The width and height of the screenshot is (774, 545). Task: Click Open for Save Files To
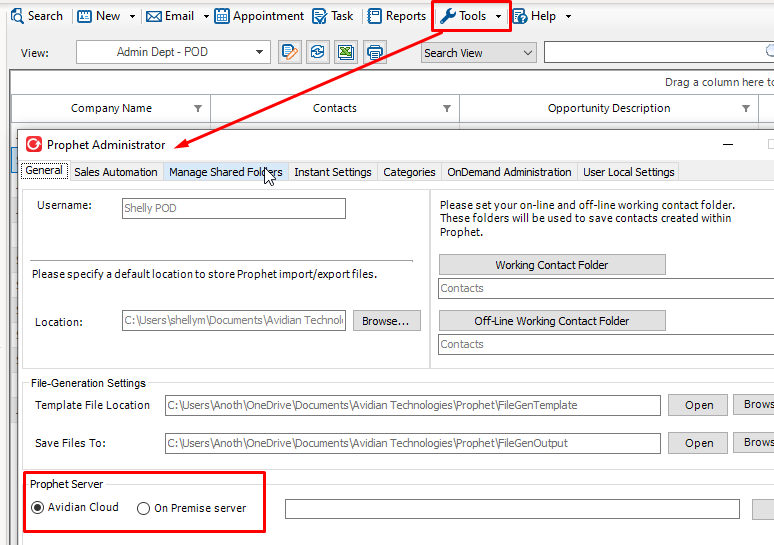(x=698, y=443)
